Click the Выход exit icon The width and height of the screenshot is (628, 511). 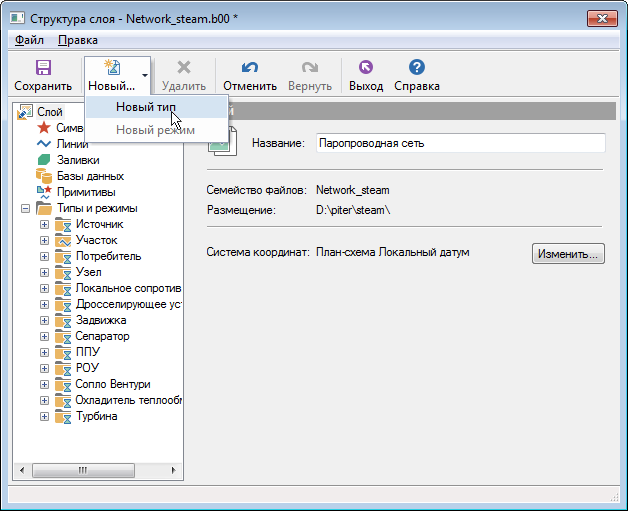click(x=365, y=68)
